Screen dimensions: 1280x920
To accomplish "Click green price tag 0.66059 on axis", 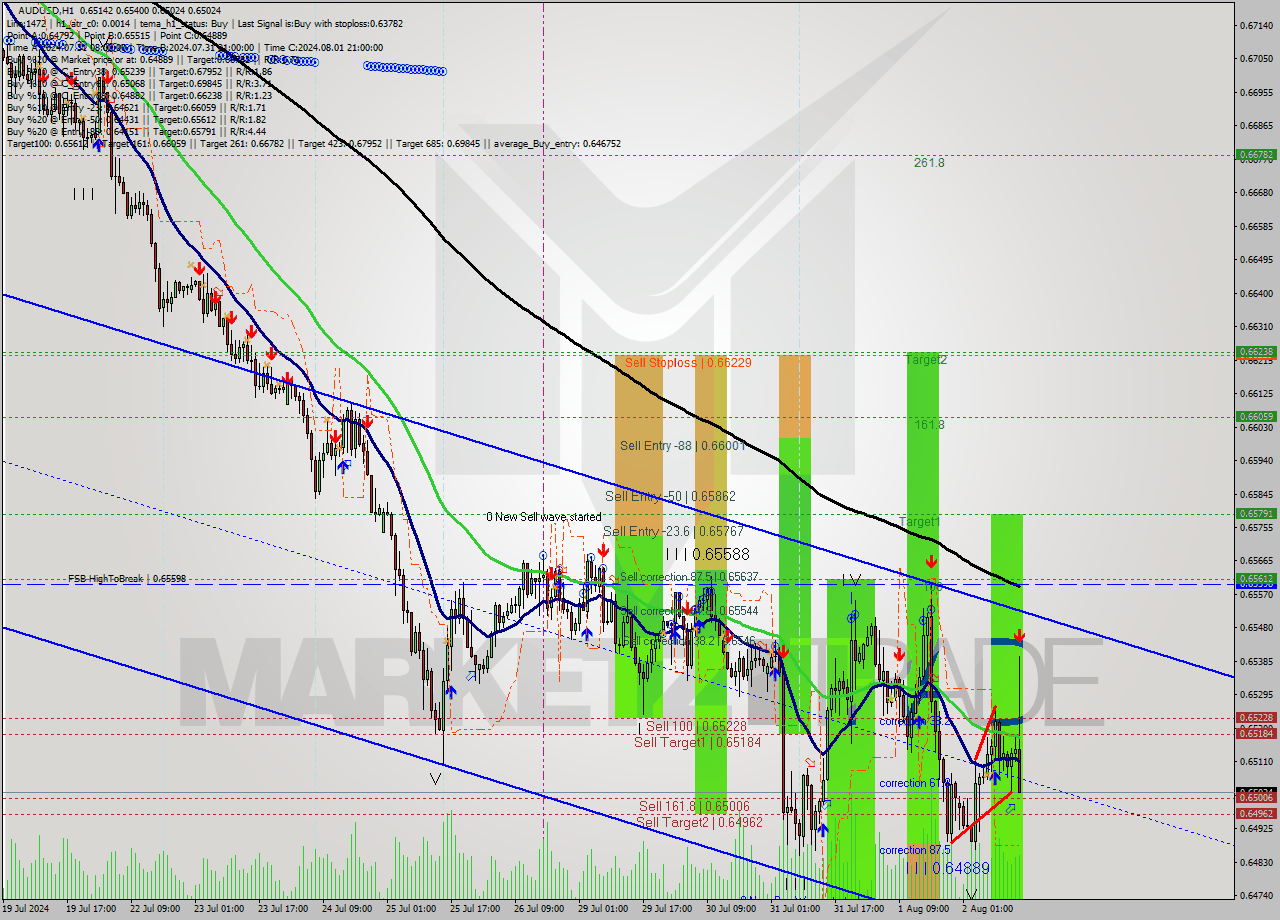I will 1255,417.
